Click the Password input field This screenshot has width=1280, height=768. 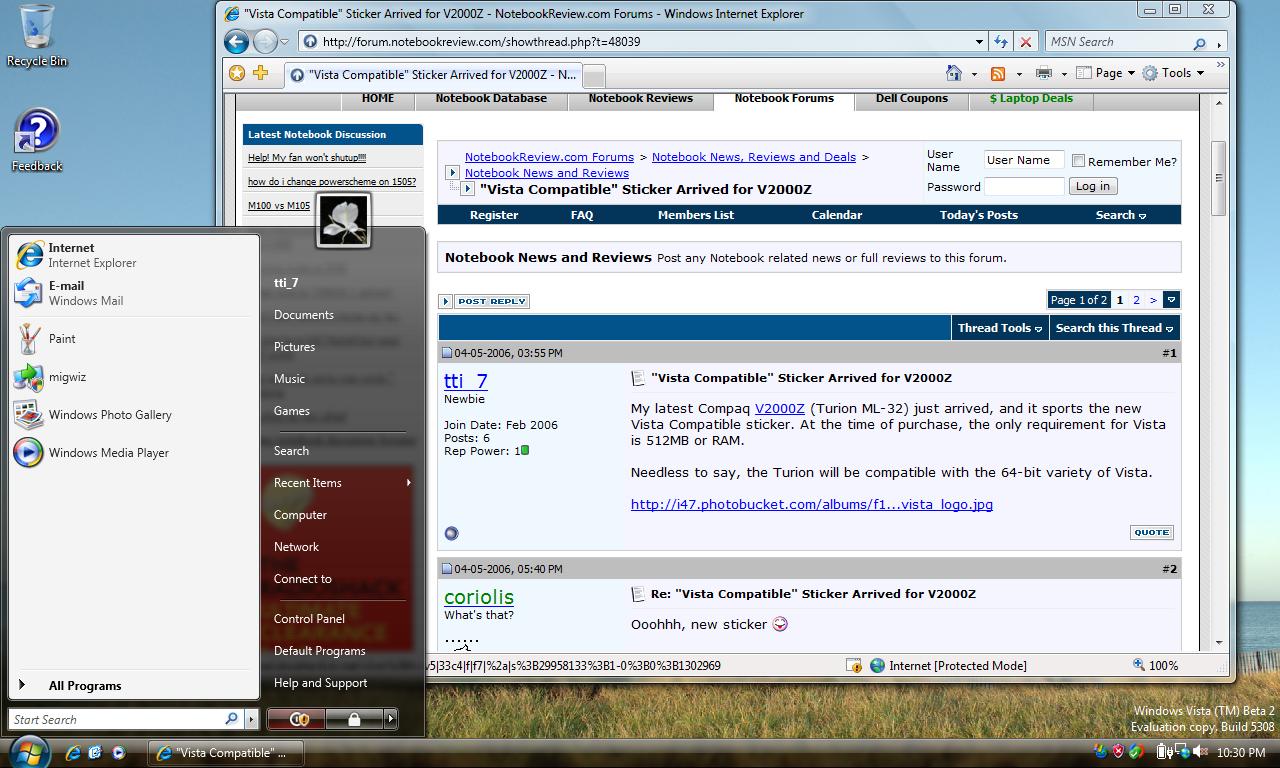coord(1024,186)
